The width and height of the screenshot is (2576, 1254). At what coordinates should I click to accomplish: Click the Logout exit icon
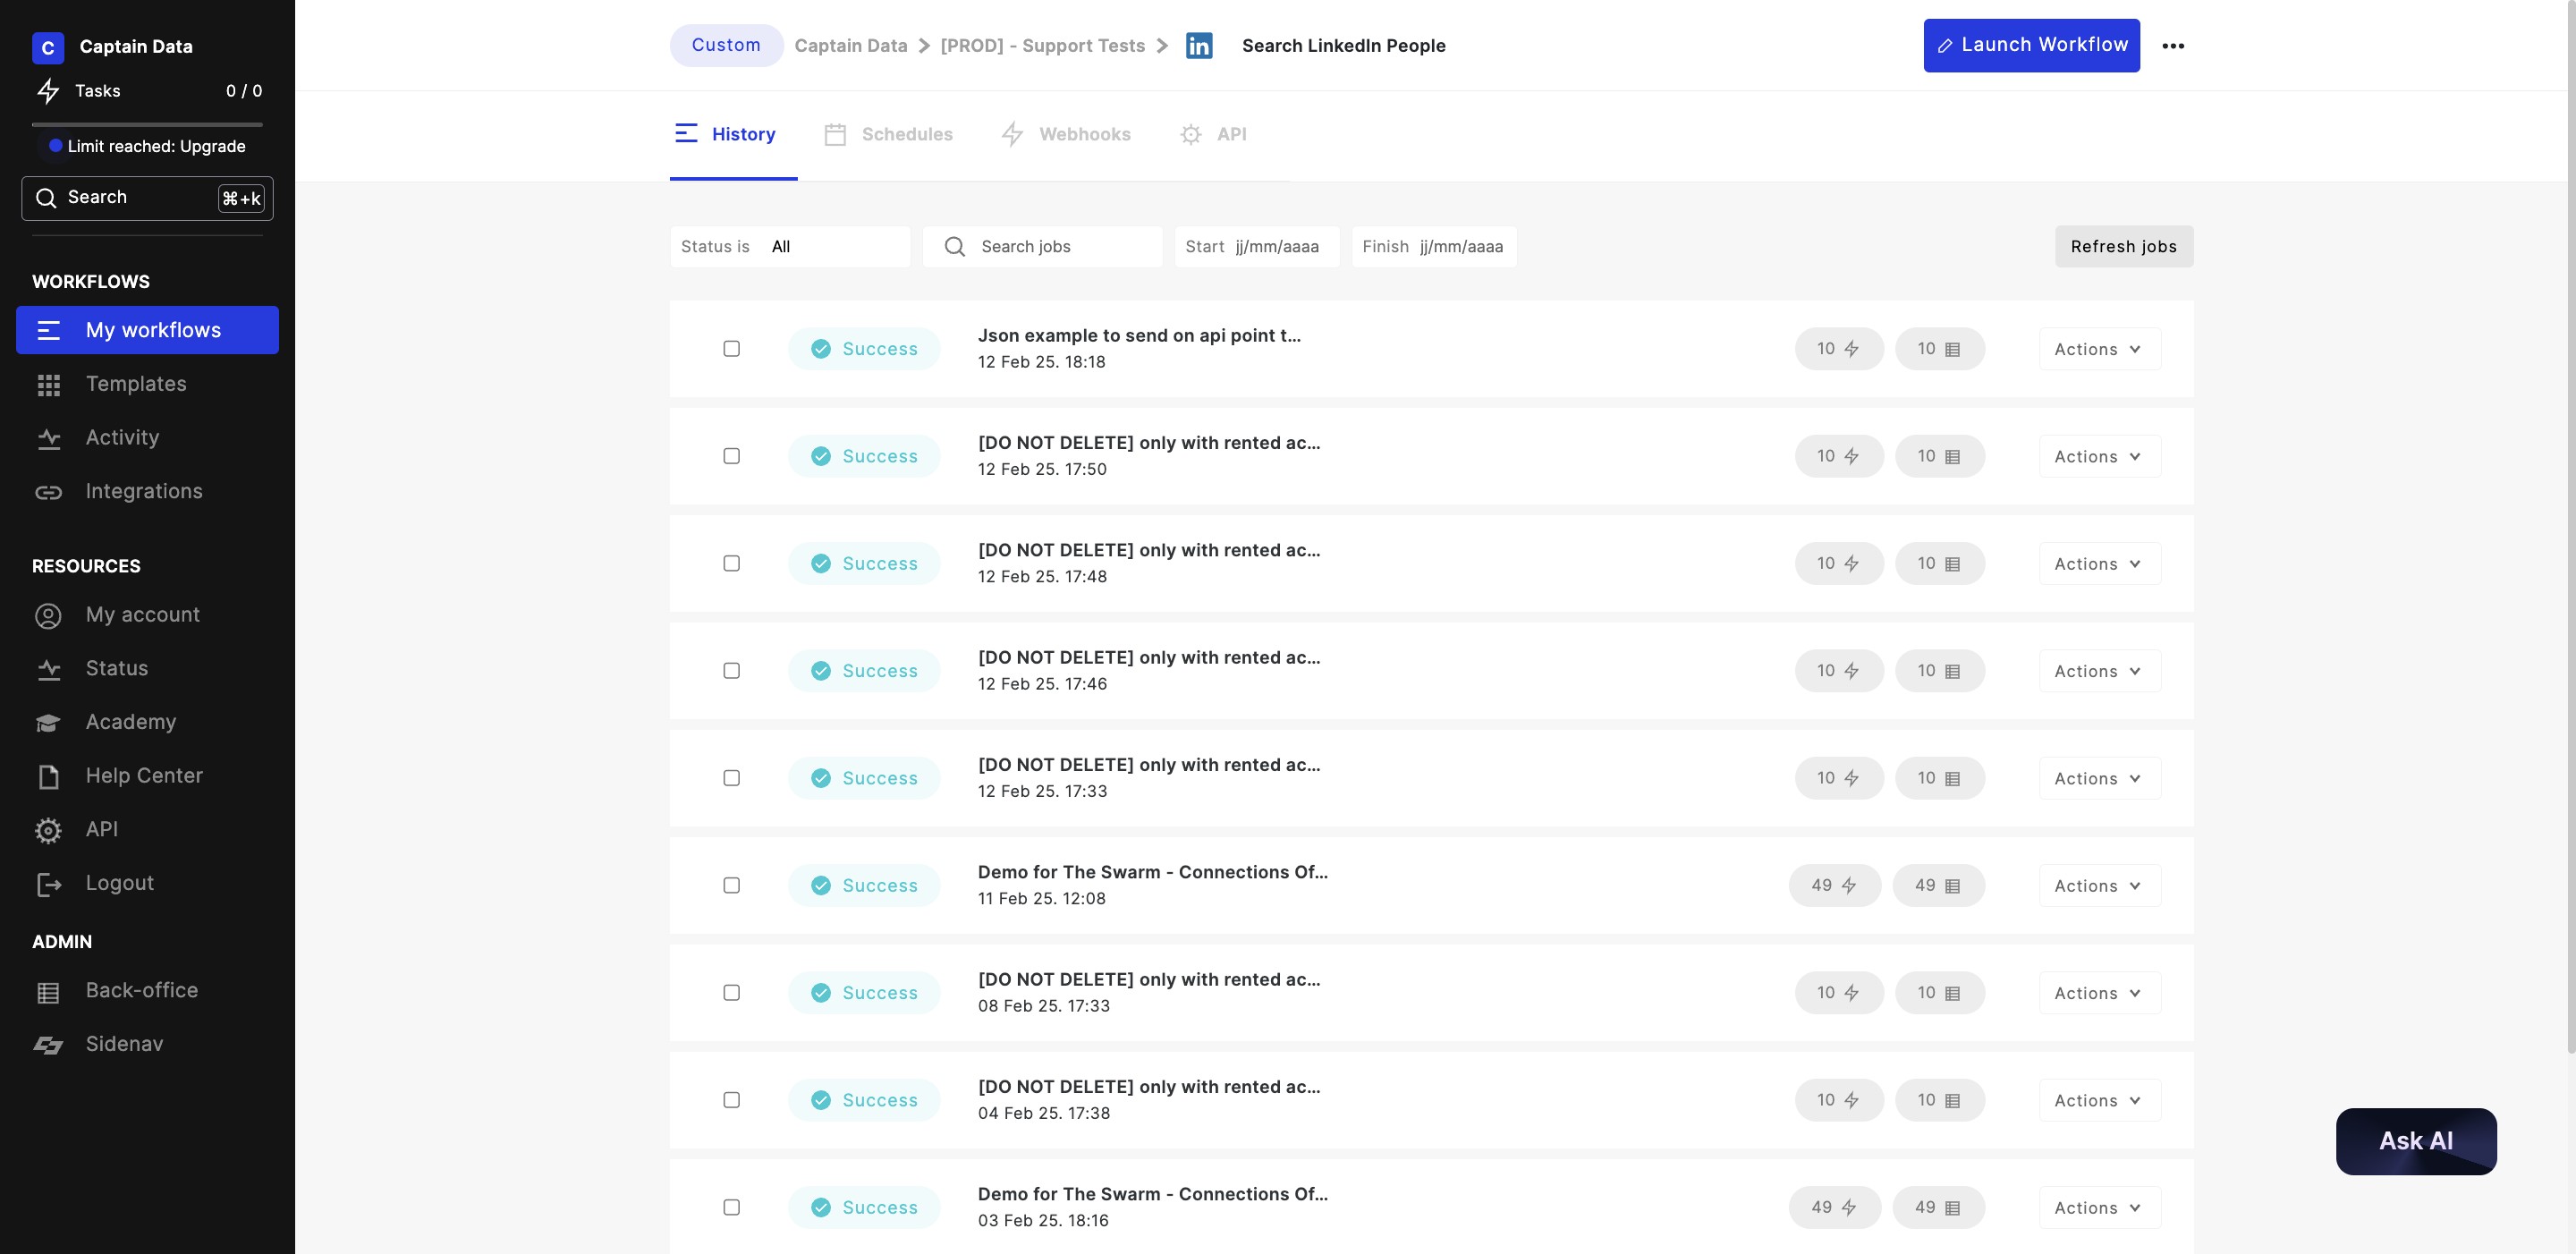pos(48,884)
